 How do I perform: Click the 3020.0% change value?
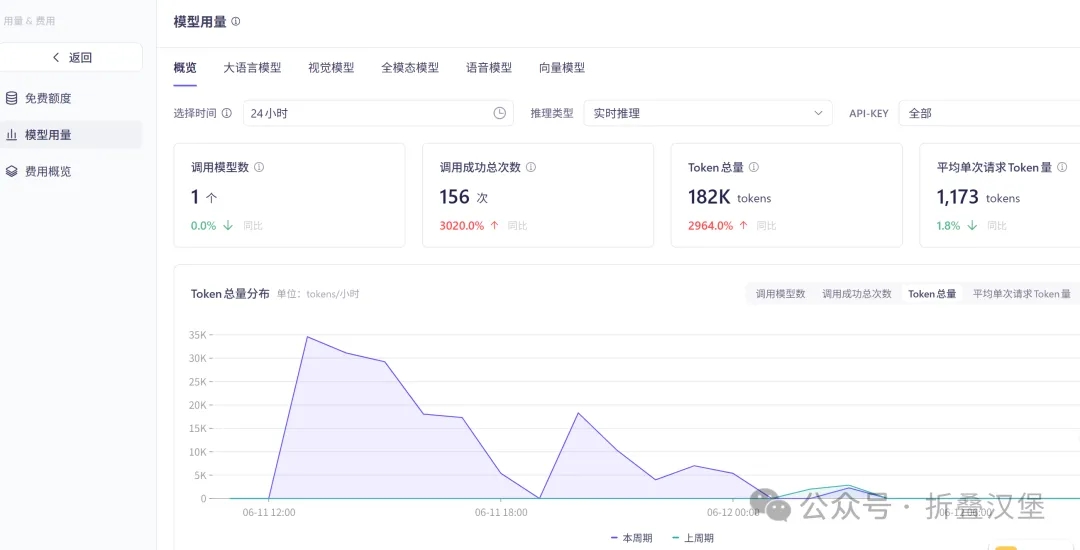click(x=461, y=225)
